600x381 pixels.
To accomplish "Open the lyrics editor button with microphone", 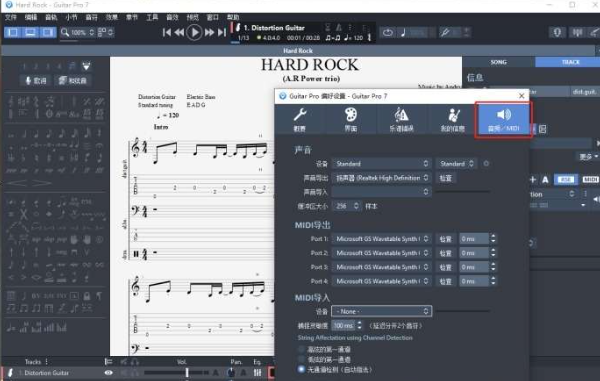I will pyautogui.click(x=36, y=80).
